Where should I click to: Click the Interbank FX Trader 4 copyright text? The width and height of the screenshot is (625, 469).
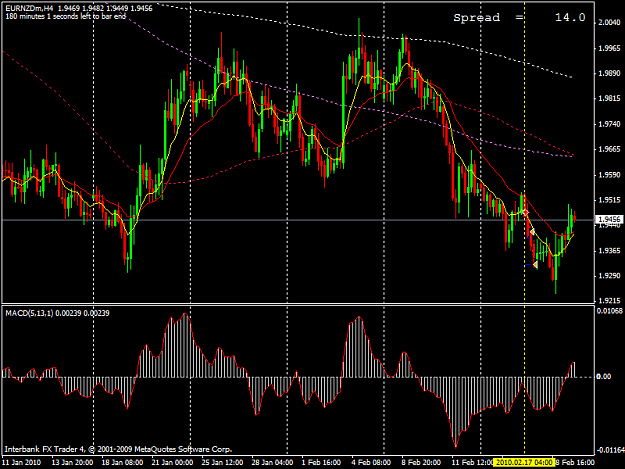point(118,449)
